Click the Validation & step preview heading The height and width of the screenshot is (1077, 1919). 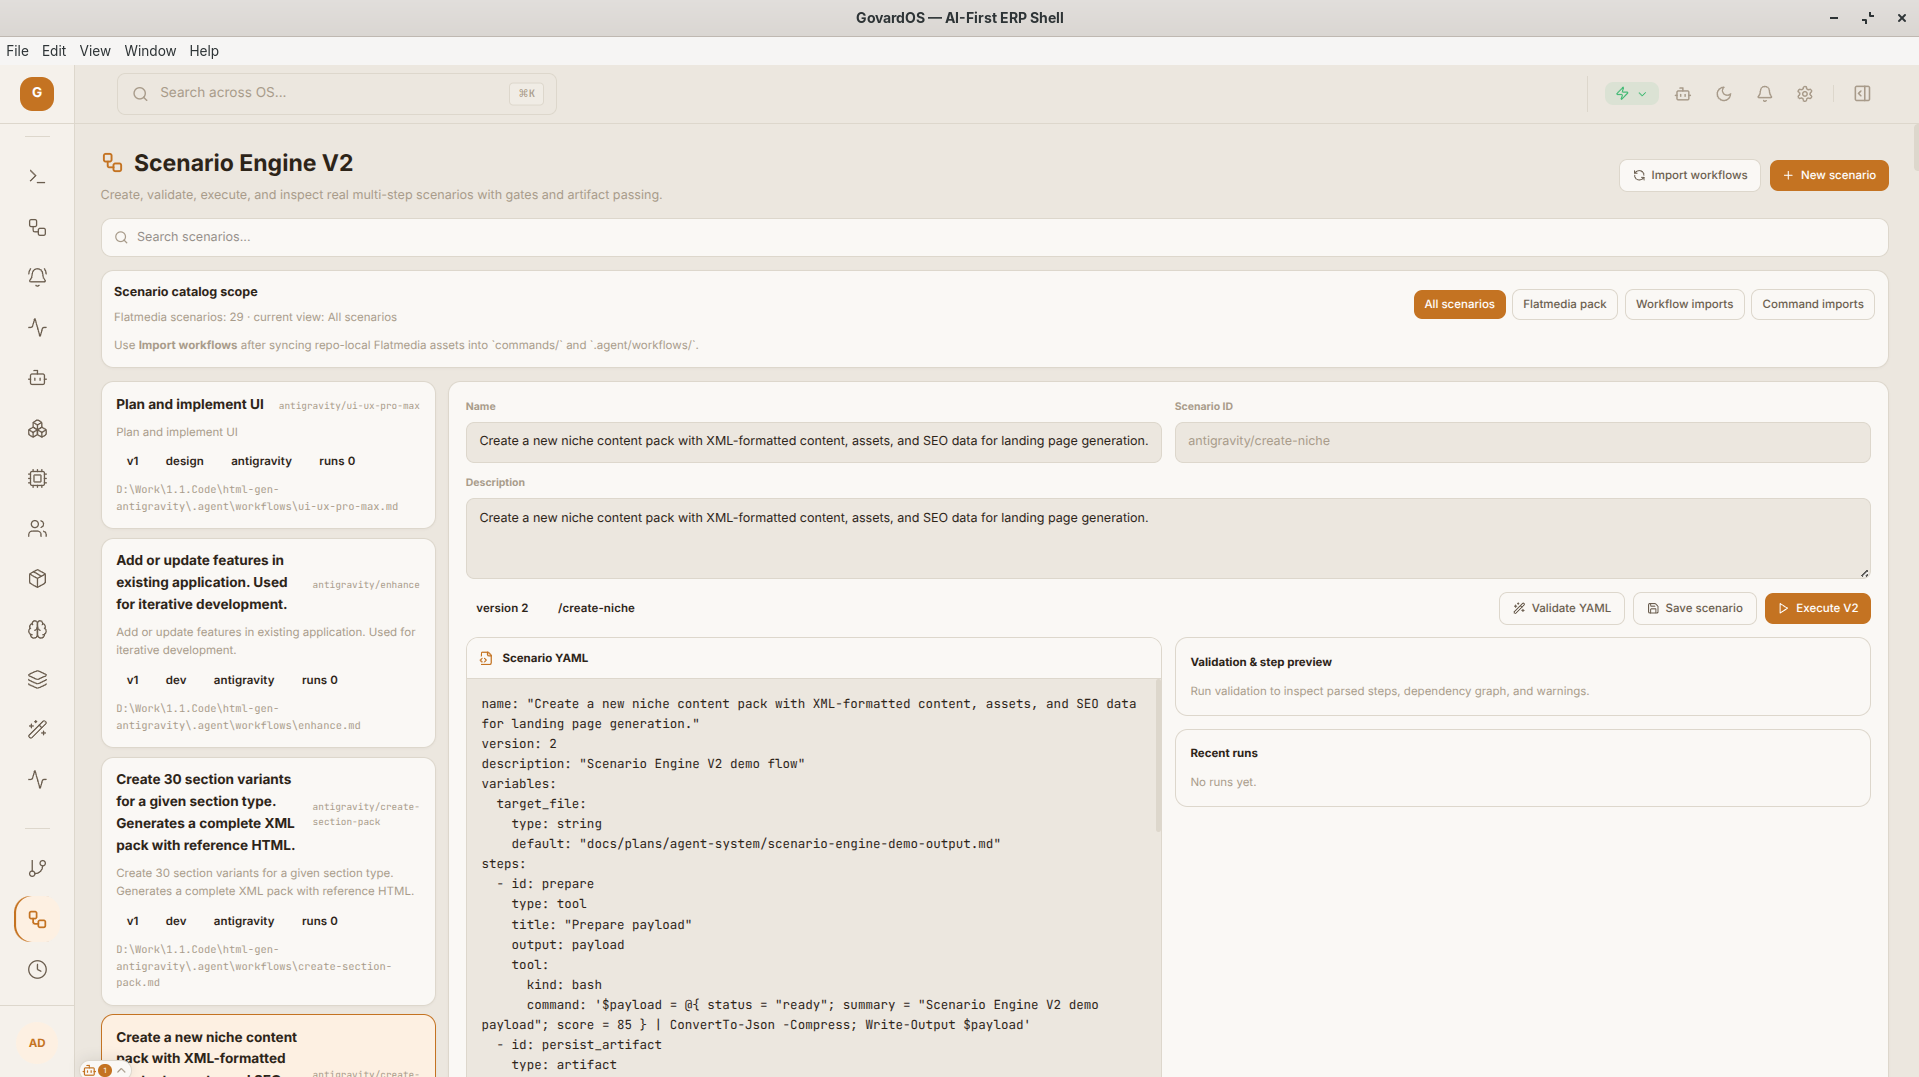tap(1261, 663)
